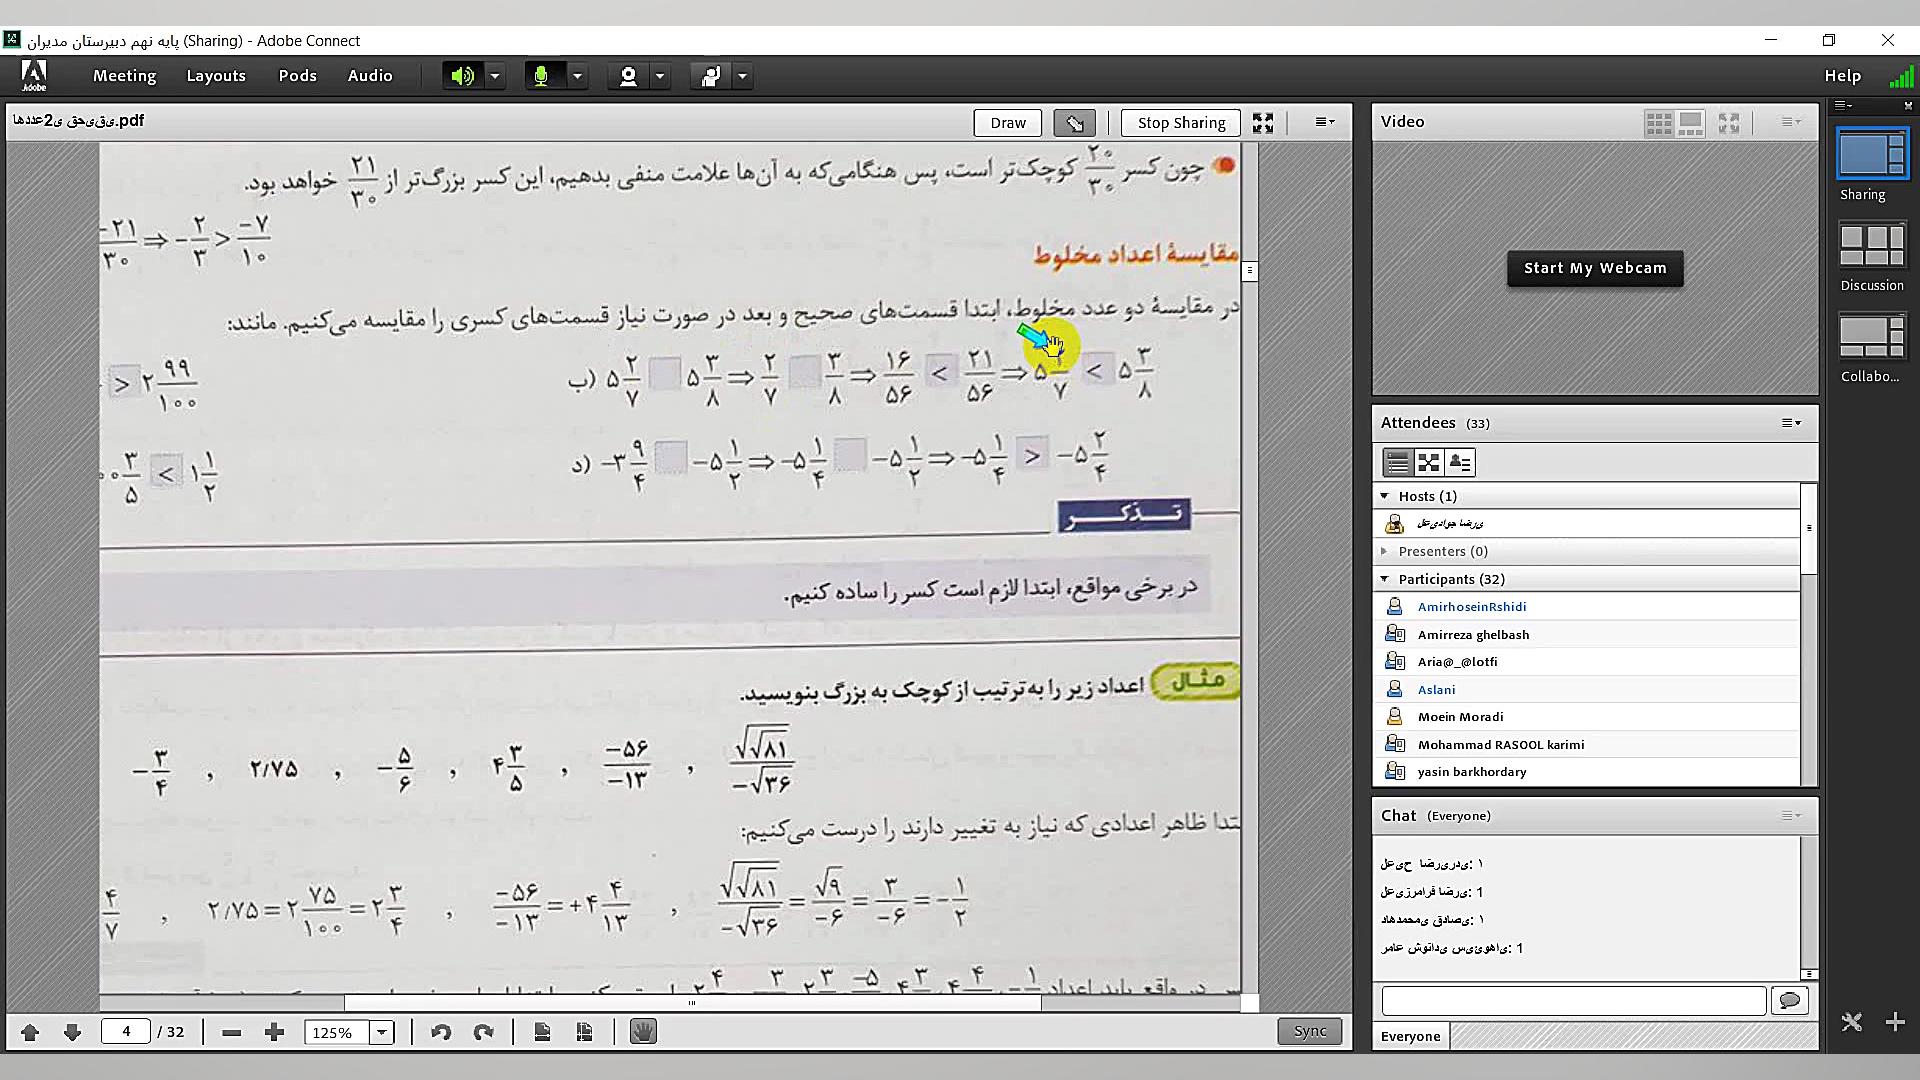Click the webcam icon in the toolbar
1920x1080 pixels.
point(627,75)
